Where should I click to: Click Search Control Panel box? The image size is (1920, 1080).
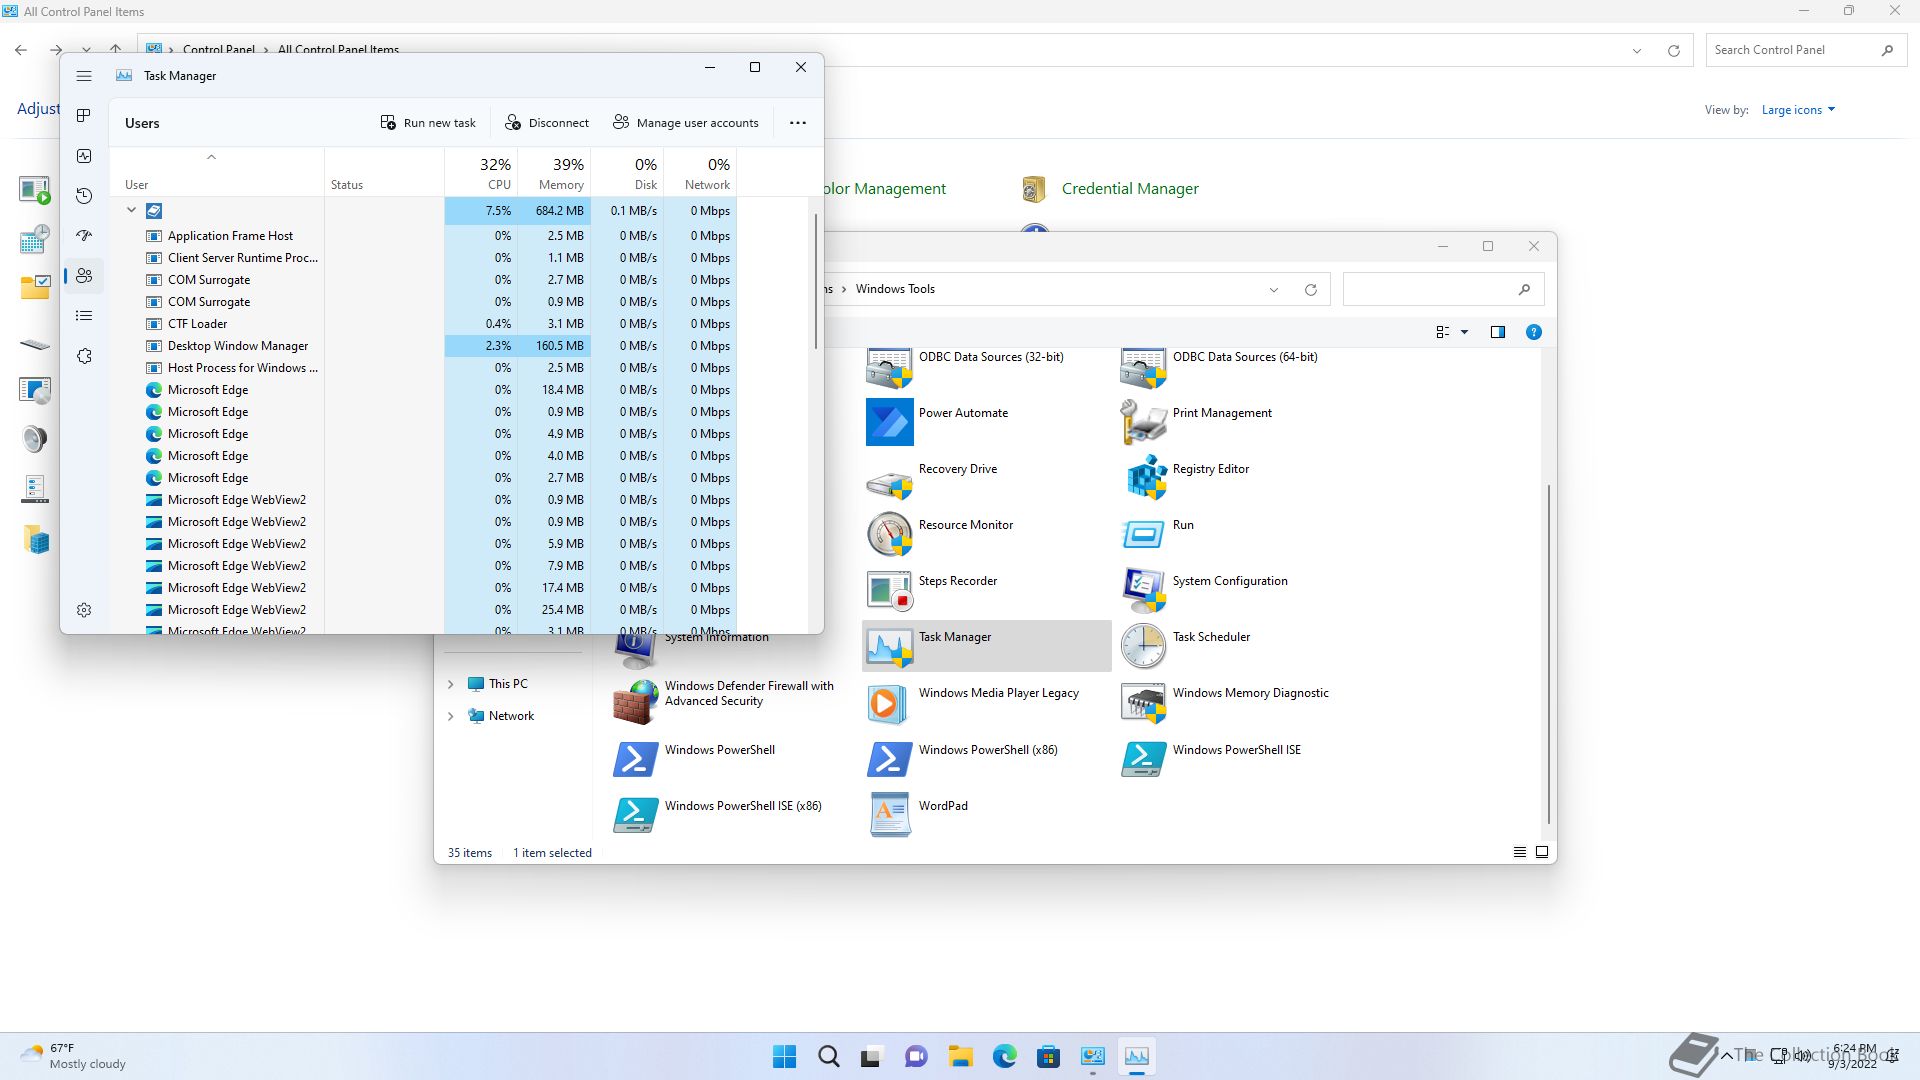coord(1806,50)
